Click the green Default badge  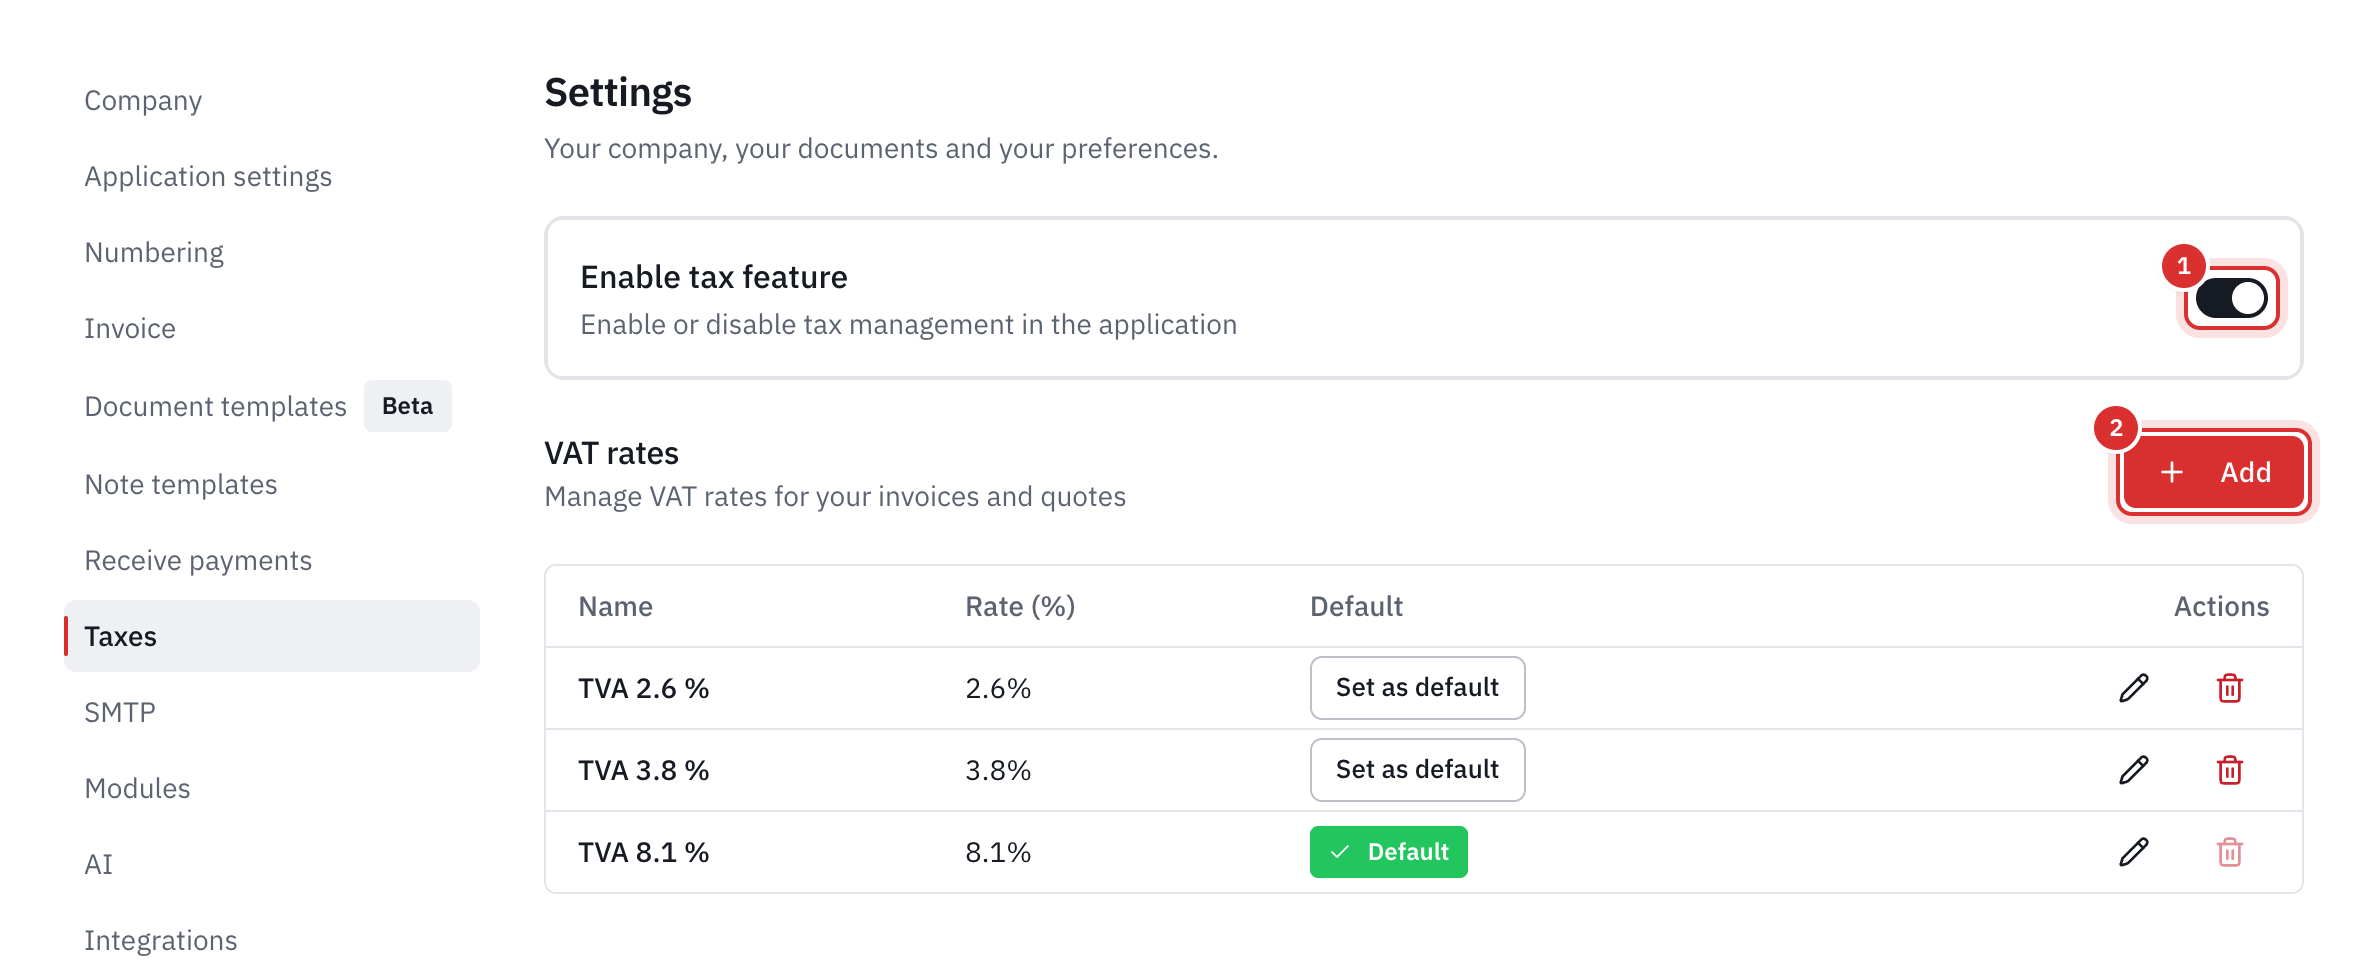coord(1388,852)
